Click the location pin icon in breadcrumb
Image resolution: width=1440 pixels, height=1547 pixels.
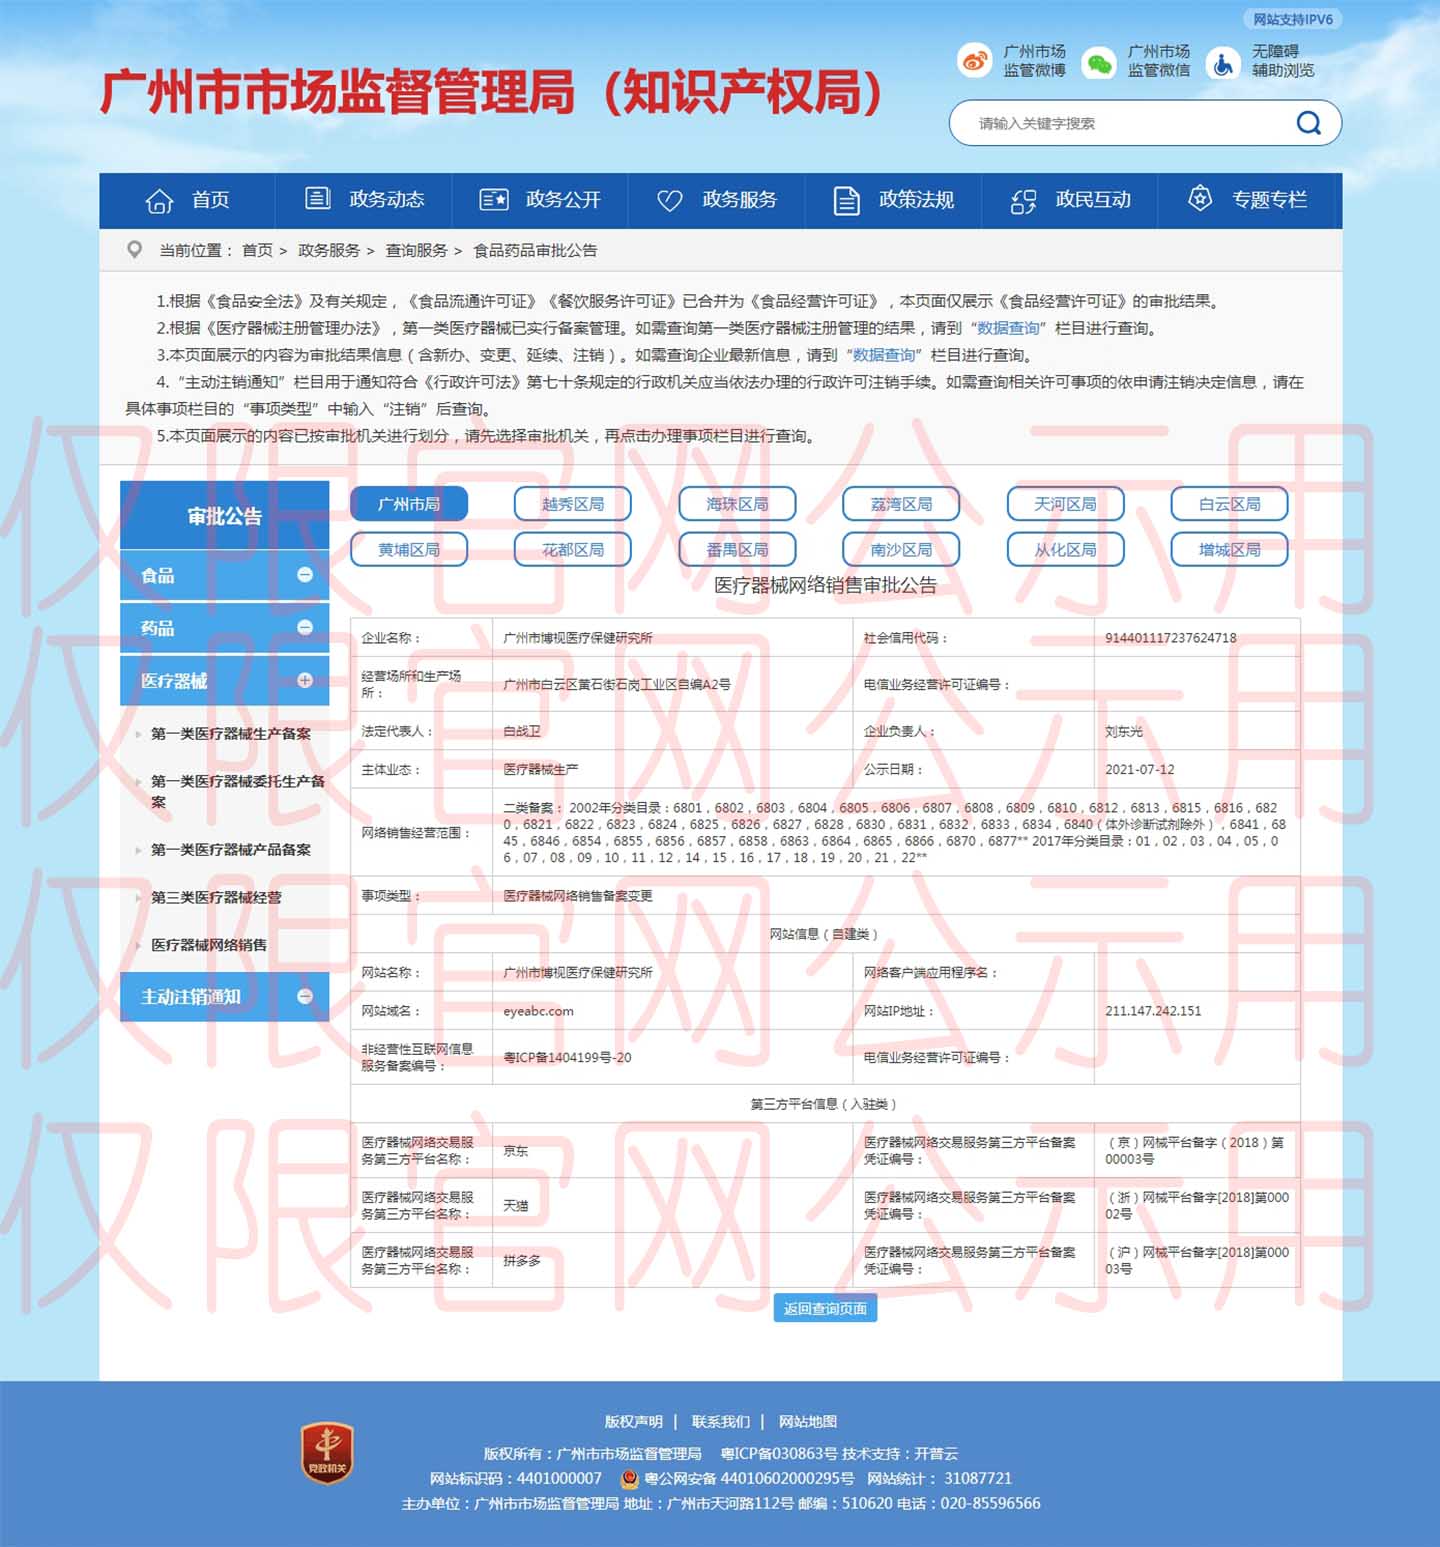coord(134,250)
